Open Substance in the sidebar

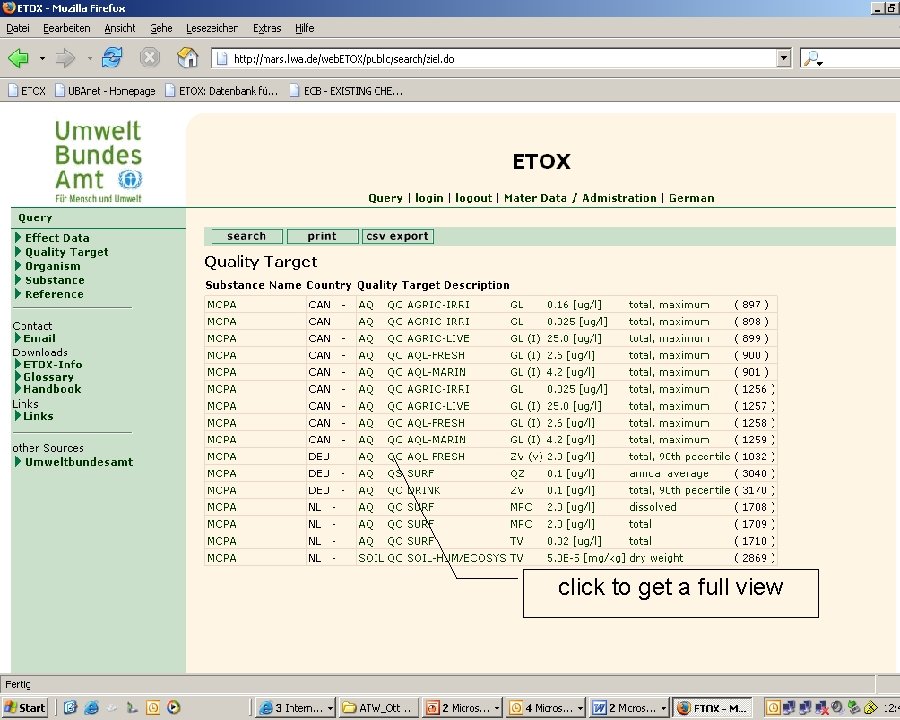pyautogui.click(x=55, y=280)
